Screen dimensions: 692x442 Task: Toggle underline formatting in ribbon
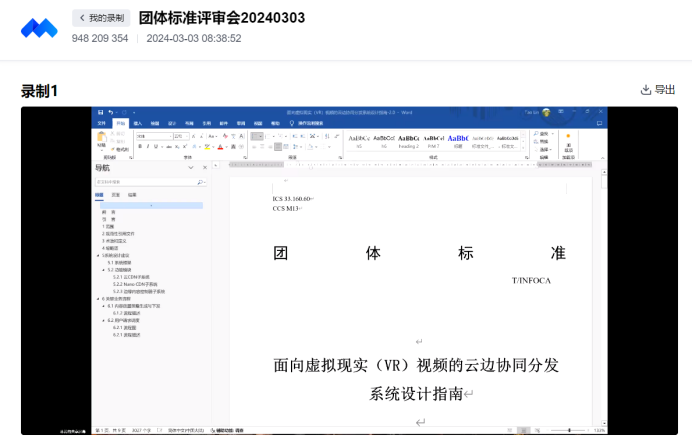coord(156,146)
